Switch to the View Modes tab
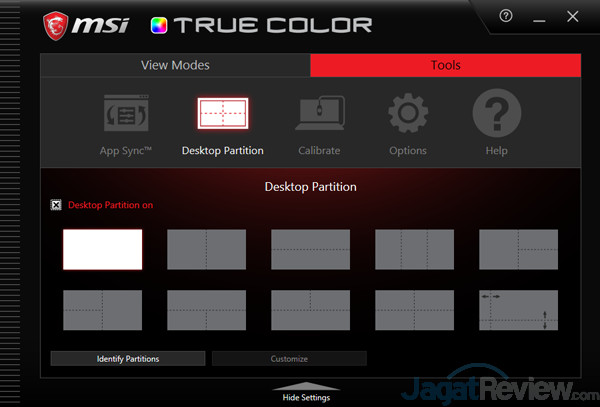The width and height of the screenshot is (600, 407). point(175,66)
